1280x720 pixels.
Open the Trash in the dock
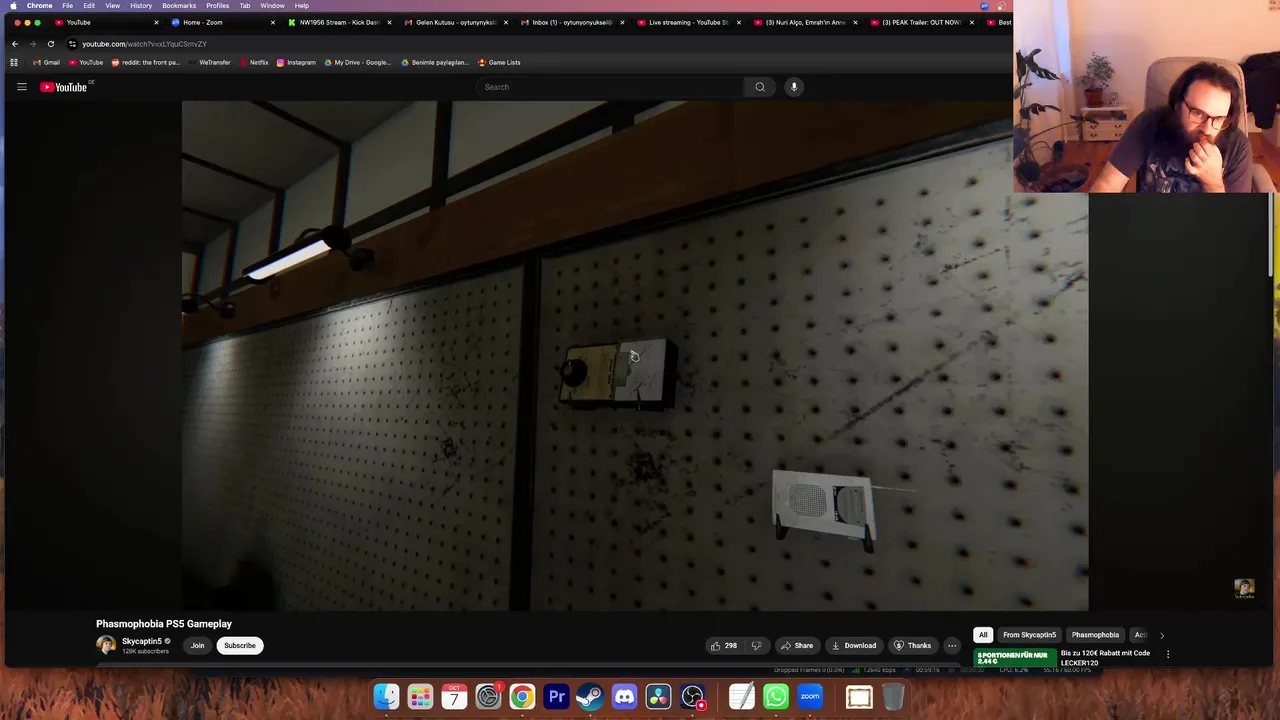tap(893, 696)
